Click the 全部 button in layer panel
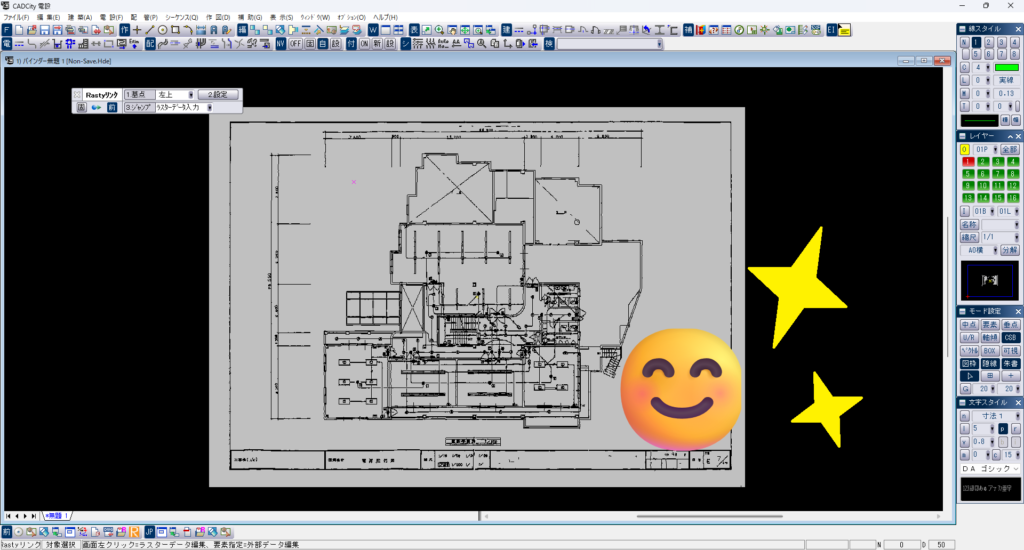Viewport: 1024px width, 550px height. 1010,150
